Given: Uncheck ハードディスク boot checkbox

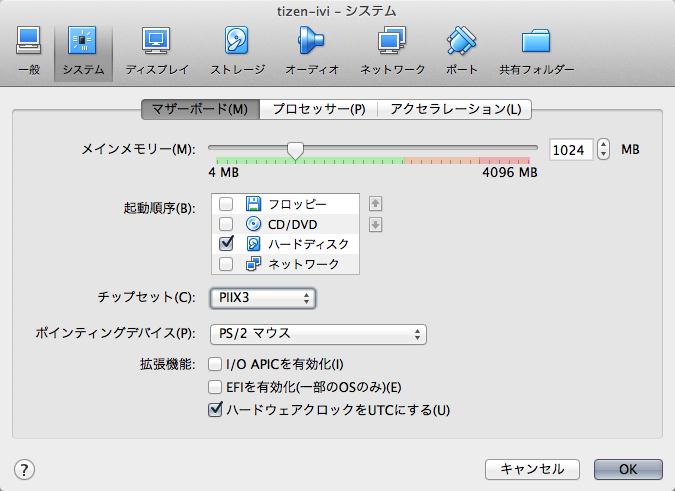Looking at the screenshot, I should [x=226, y=243].
